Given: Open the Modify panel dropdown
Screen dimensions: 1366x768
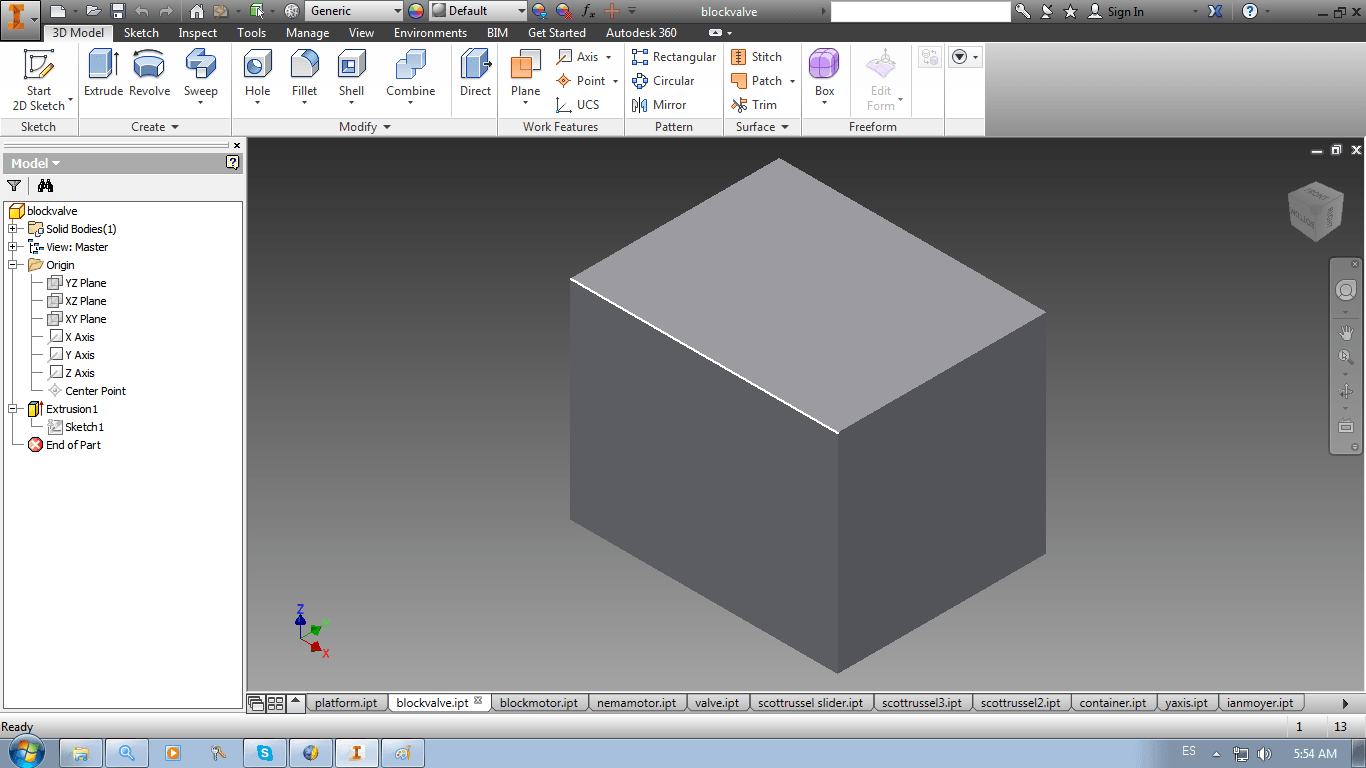Looking at the screenshot, I should 365,127.
